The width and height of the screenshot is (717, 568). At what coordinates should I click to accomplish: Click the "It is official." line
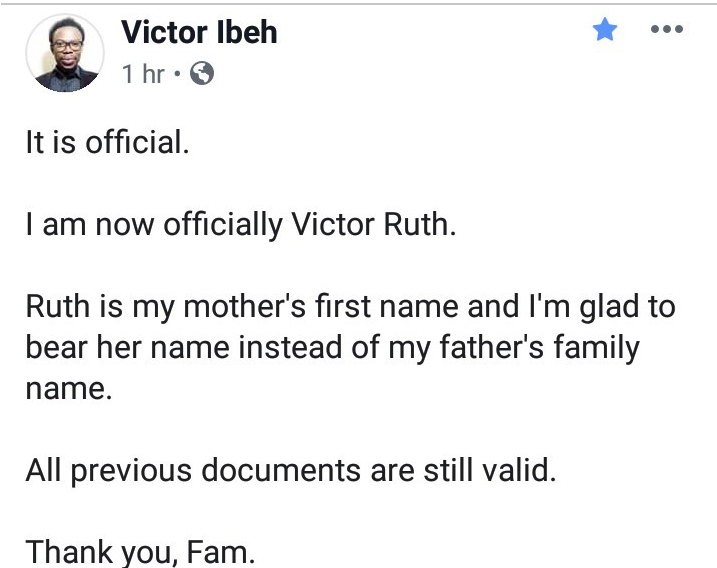(x=106, y=142)
